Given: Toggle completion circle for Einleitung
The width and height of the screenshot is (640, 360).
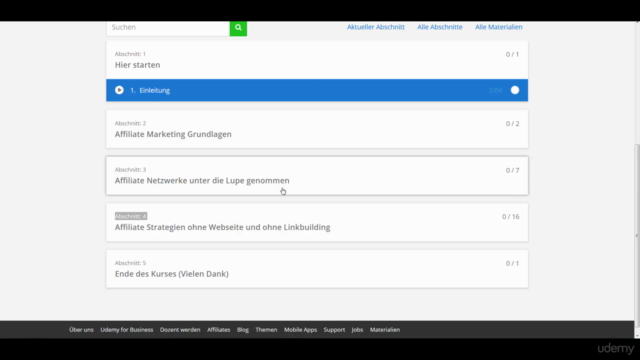Looking at the screenshot, I should pyautogui.click(x=515, y=90).
